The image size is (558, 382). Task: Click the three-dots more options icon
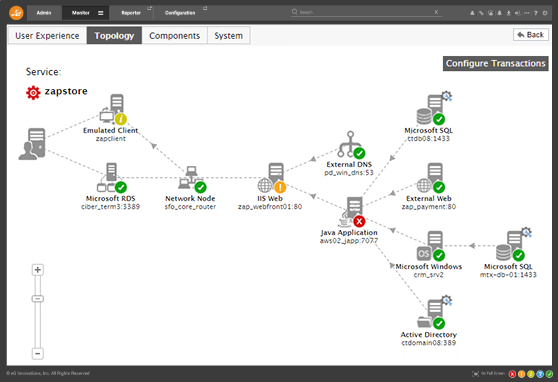527,13
